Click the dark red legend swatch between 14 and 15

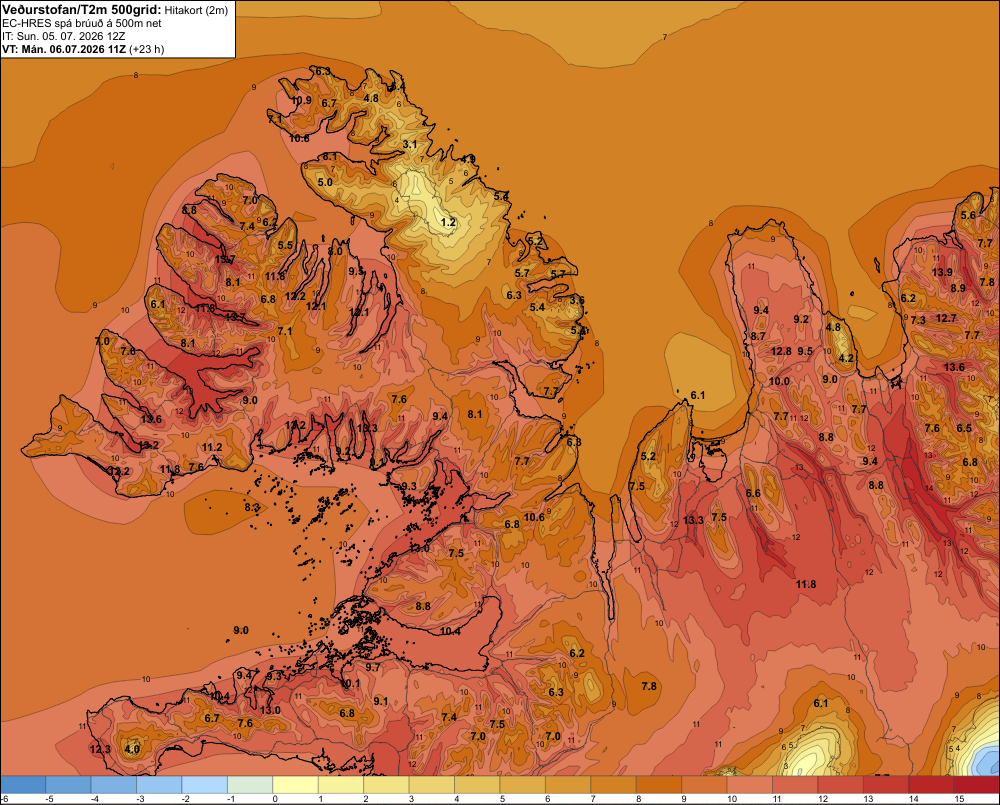[x=931, y=785]
